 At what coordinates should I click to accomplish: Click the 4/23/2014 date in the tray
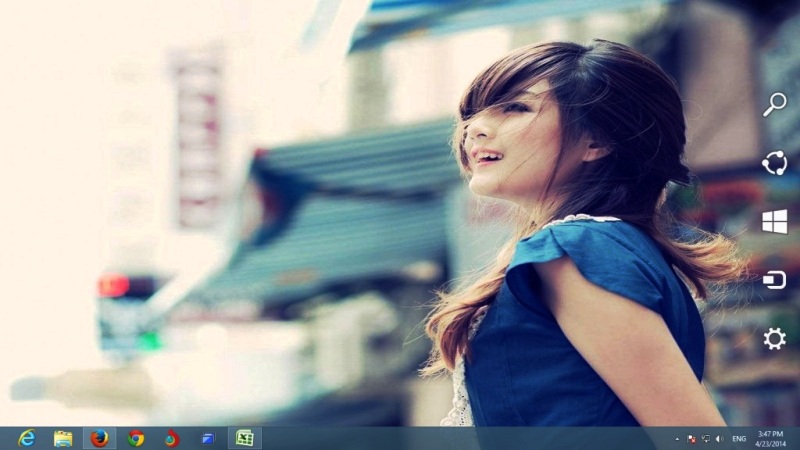pyautogui.click(x=770, y=444)
